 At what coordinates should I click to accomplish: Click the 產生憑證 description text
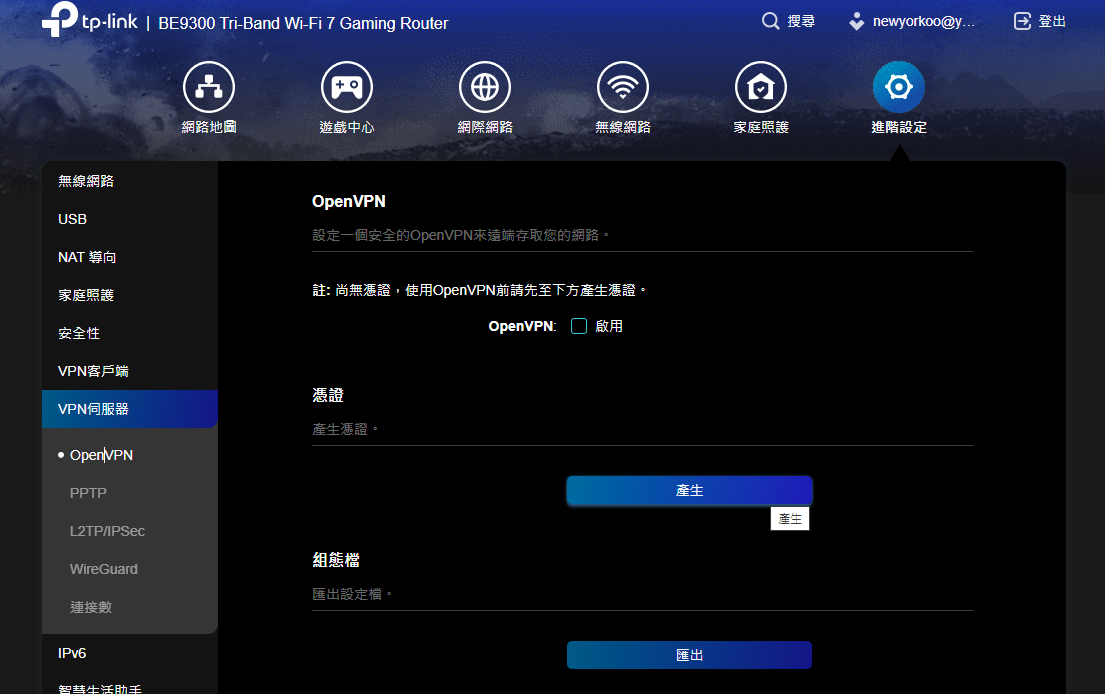(x=345, y=429)
